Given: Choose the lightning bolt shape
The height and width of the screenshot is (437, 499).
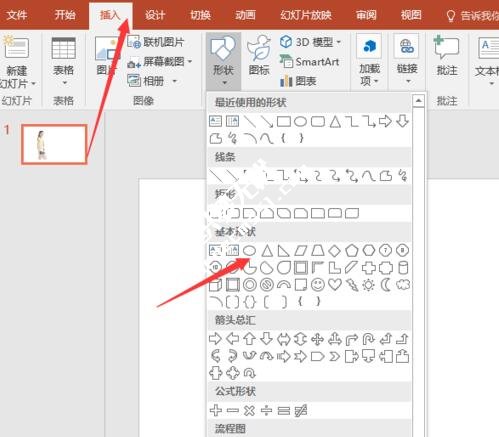Looking at the screenshot, I should click(352, 285).
